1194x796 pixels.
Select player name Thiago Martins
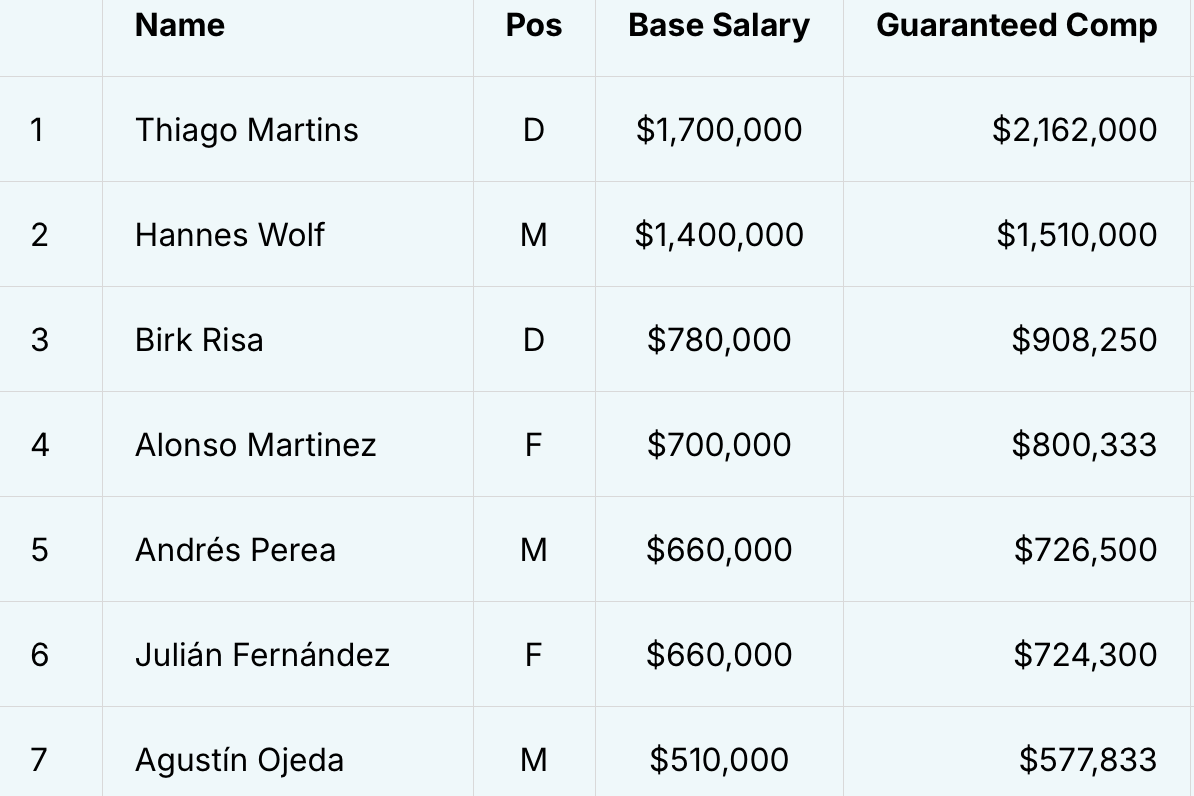pyautogui.click(x=247, y=130)
